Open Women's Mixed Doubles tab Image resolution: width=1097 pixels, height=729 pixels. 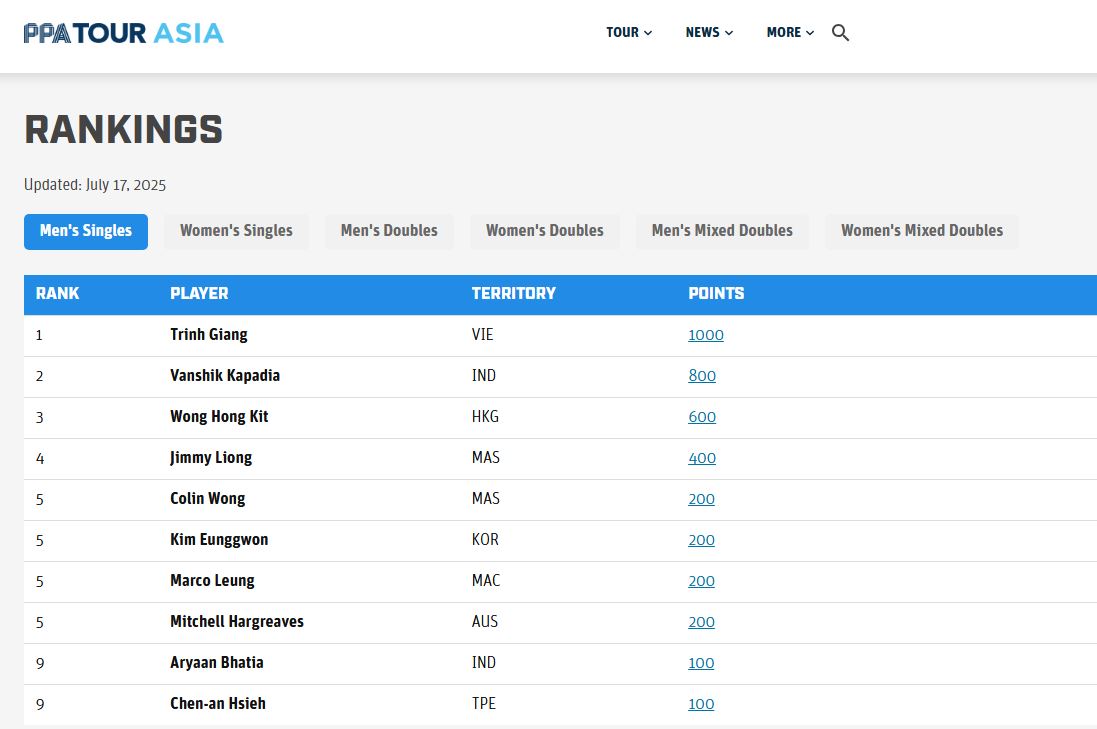pos(922,232)
